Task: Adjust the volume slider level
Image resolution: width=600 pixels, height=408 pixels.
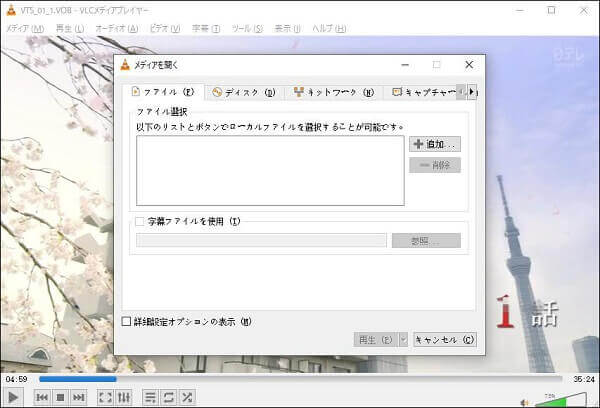Action: point(561,400)
